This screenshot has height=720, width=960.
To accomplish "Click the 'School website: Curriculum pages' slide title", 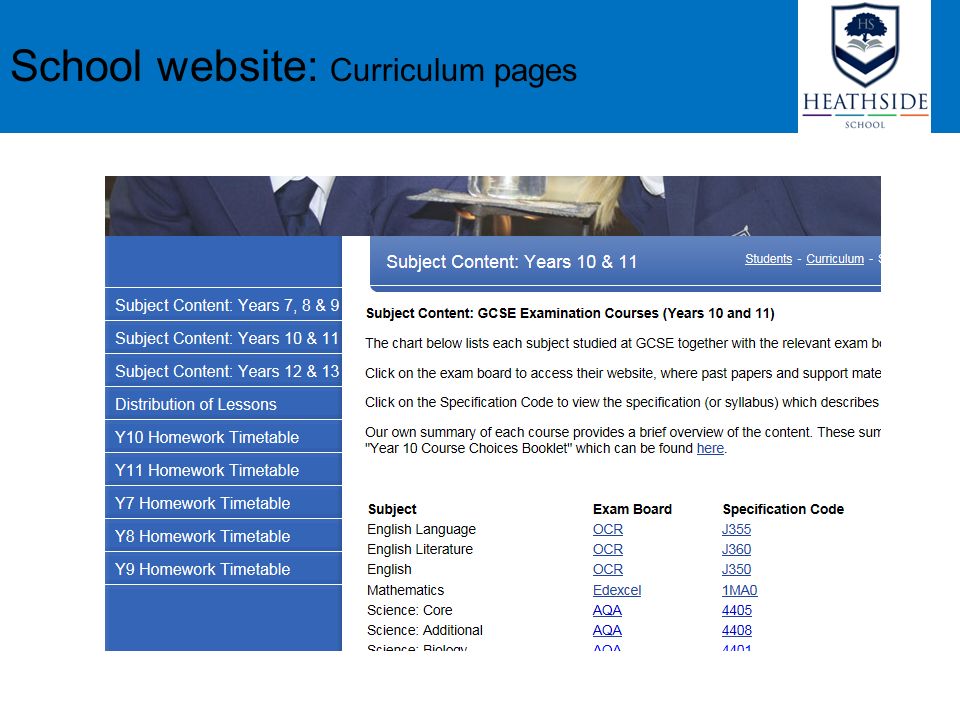I will click(x=294, y=66).
